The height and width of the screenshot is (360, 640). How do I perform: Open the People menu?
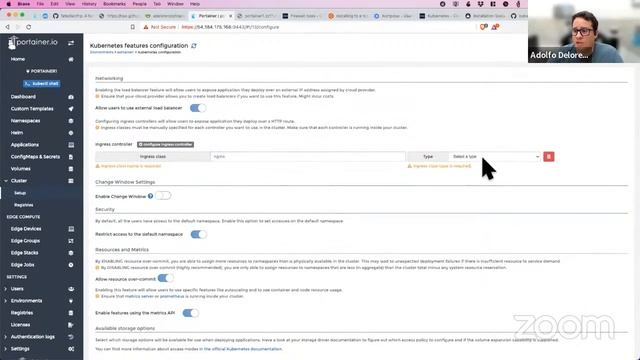[x=140, y=4]
